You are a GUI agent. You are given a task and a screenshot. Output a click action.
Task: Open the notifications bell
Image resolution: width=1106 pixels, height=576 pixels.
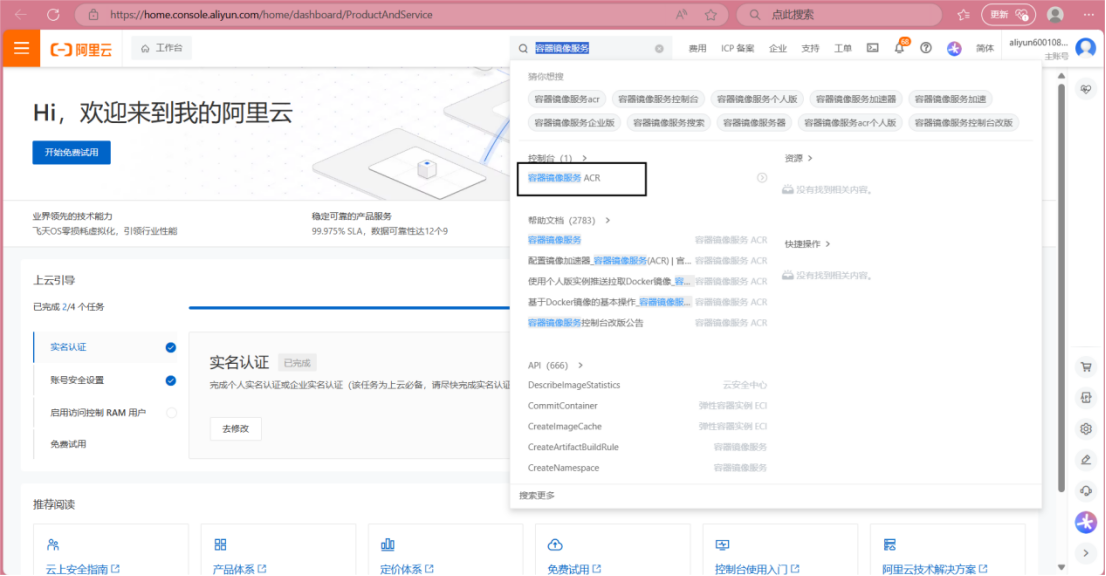click(899, 48)
